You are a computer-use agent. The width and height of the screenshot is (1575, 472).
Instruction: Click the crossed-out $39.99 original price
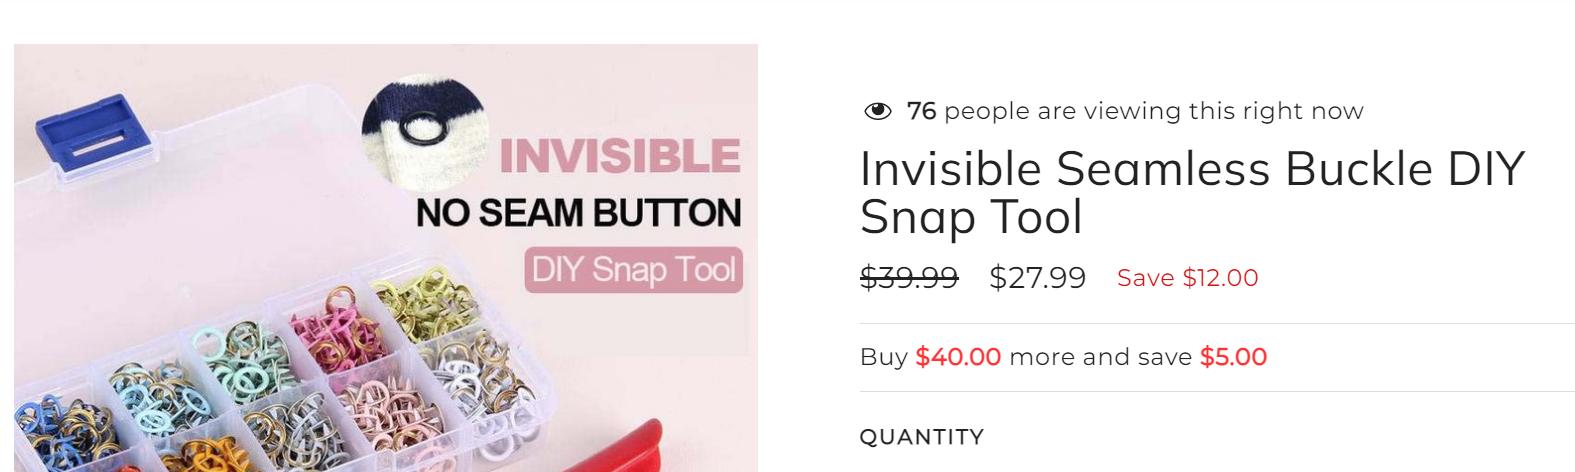pyautogui.click(x=908, y=277)
